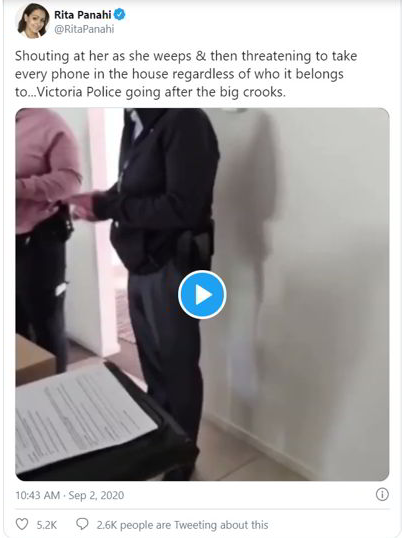405x538 pixels.
Task: Open the tweet info icon
Action: (x=382, y=495)
